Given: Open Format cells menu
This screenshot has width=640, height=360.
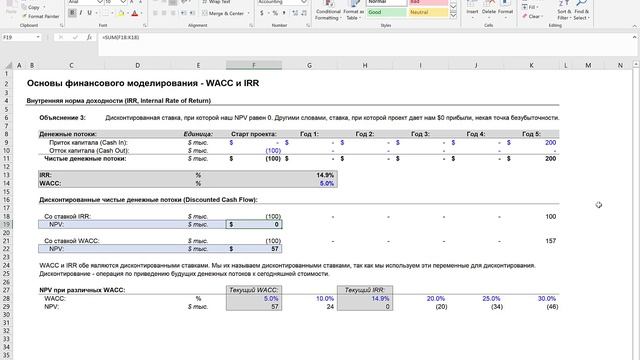Looking at the screenshot, I should [x=505, y=9].
